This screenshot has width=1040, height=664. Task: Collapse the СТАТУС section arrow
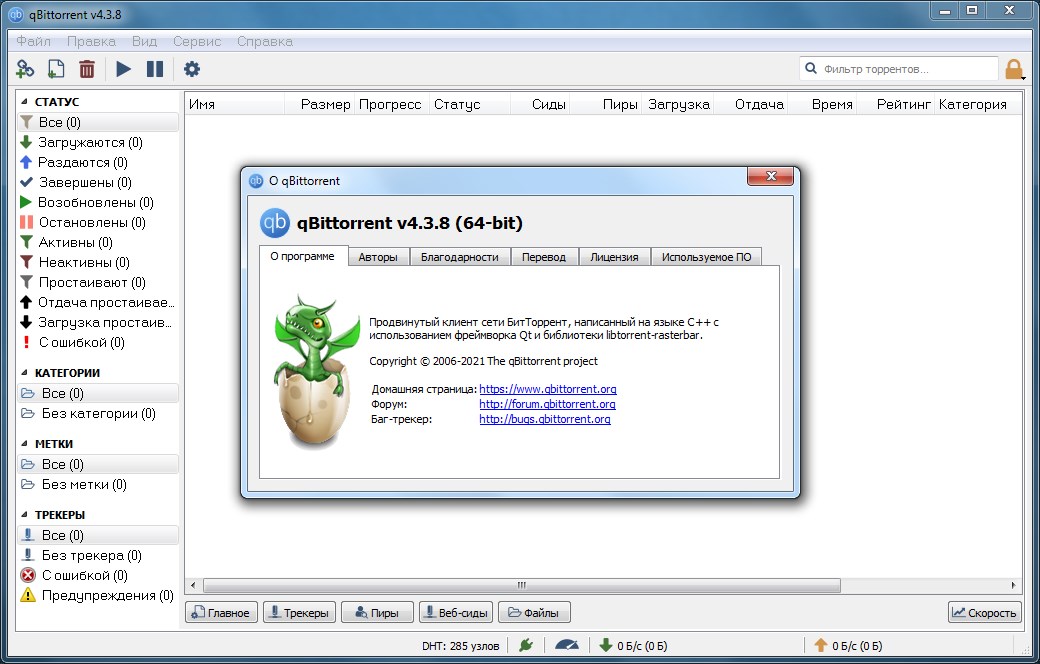pyautogui.click(x=25, y=102)
